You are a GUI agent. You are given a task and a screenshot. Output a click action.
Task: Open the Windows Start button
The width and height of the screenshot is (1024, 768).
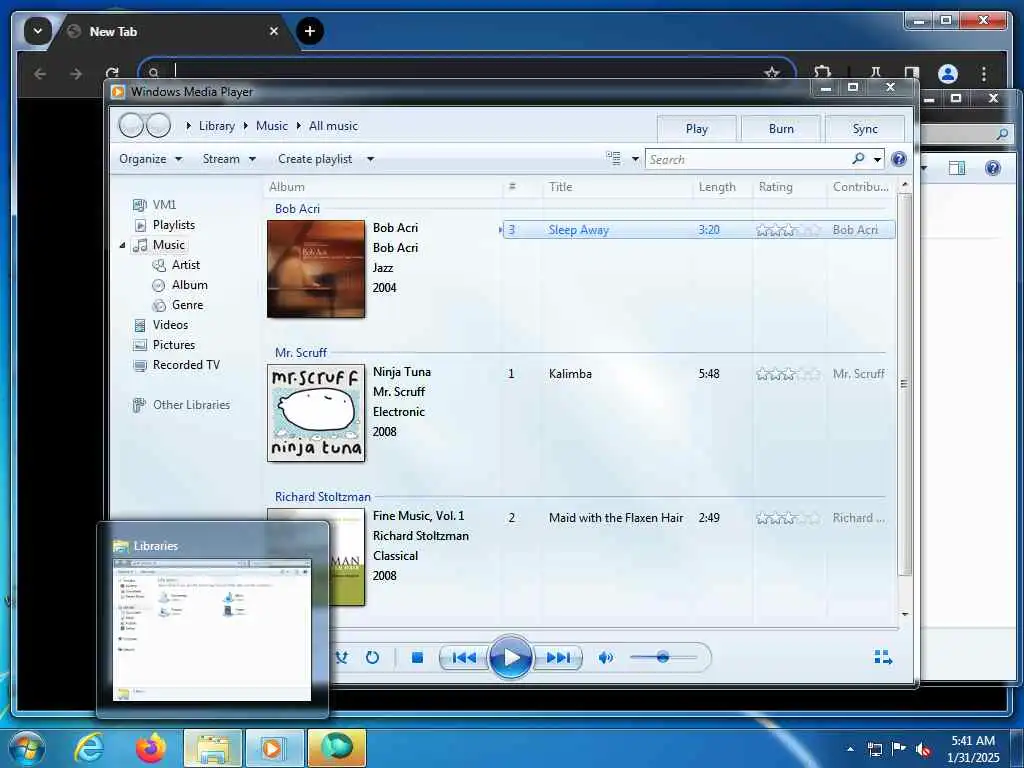pos(27,748)
